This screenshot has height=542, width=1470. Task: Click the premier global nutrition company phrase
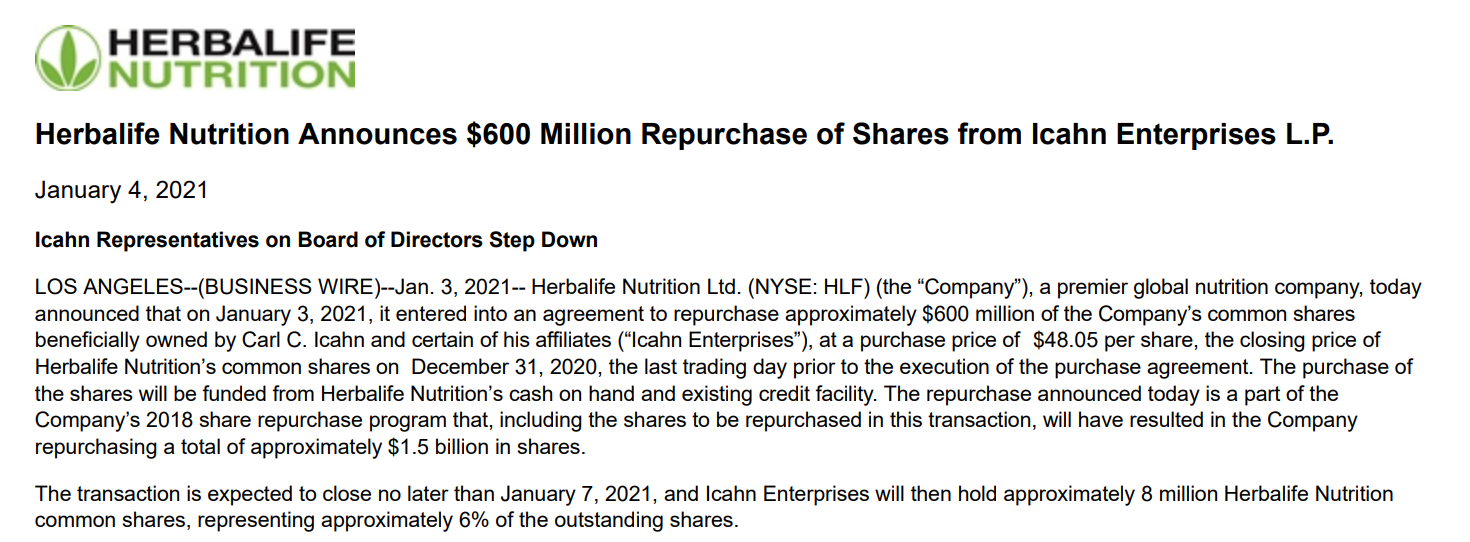coord(1173,287)
